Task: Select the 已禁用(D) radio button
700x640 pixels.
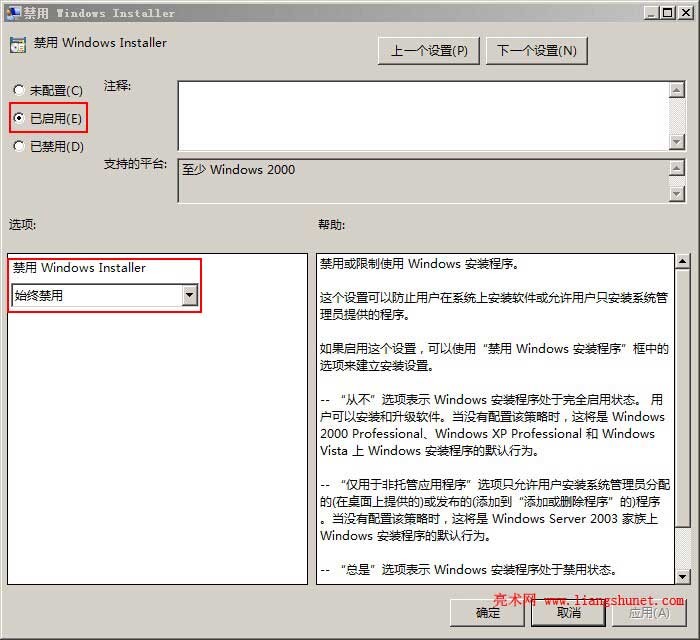Action: click(18, 146)
